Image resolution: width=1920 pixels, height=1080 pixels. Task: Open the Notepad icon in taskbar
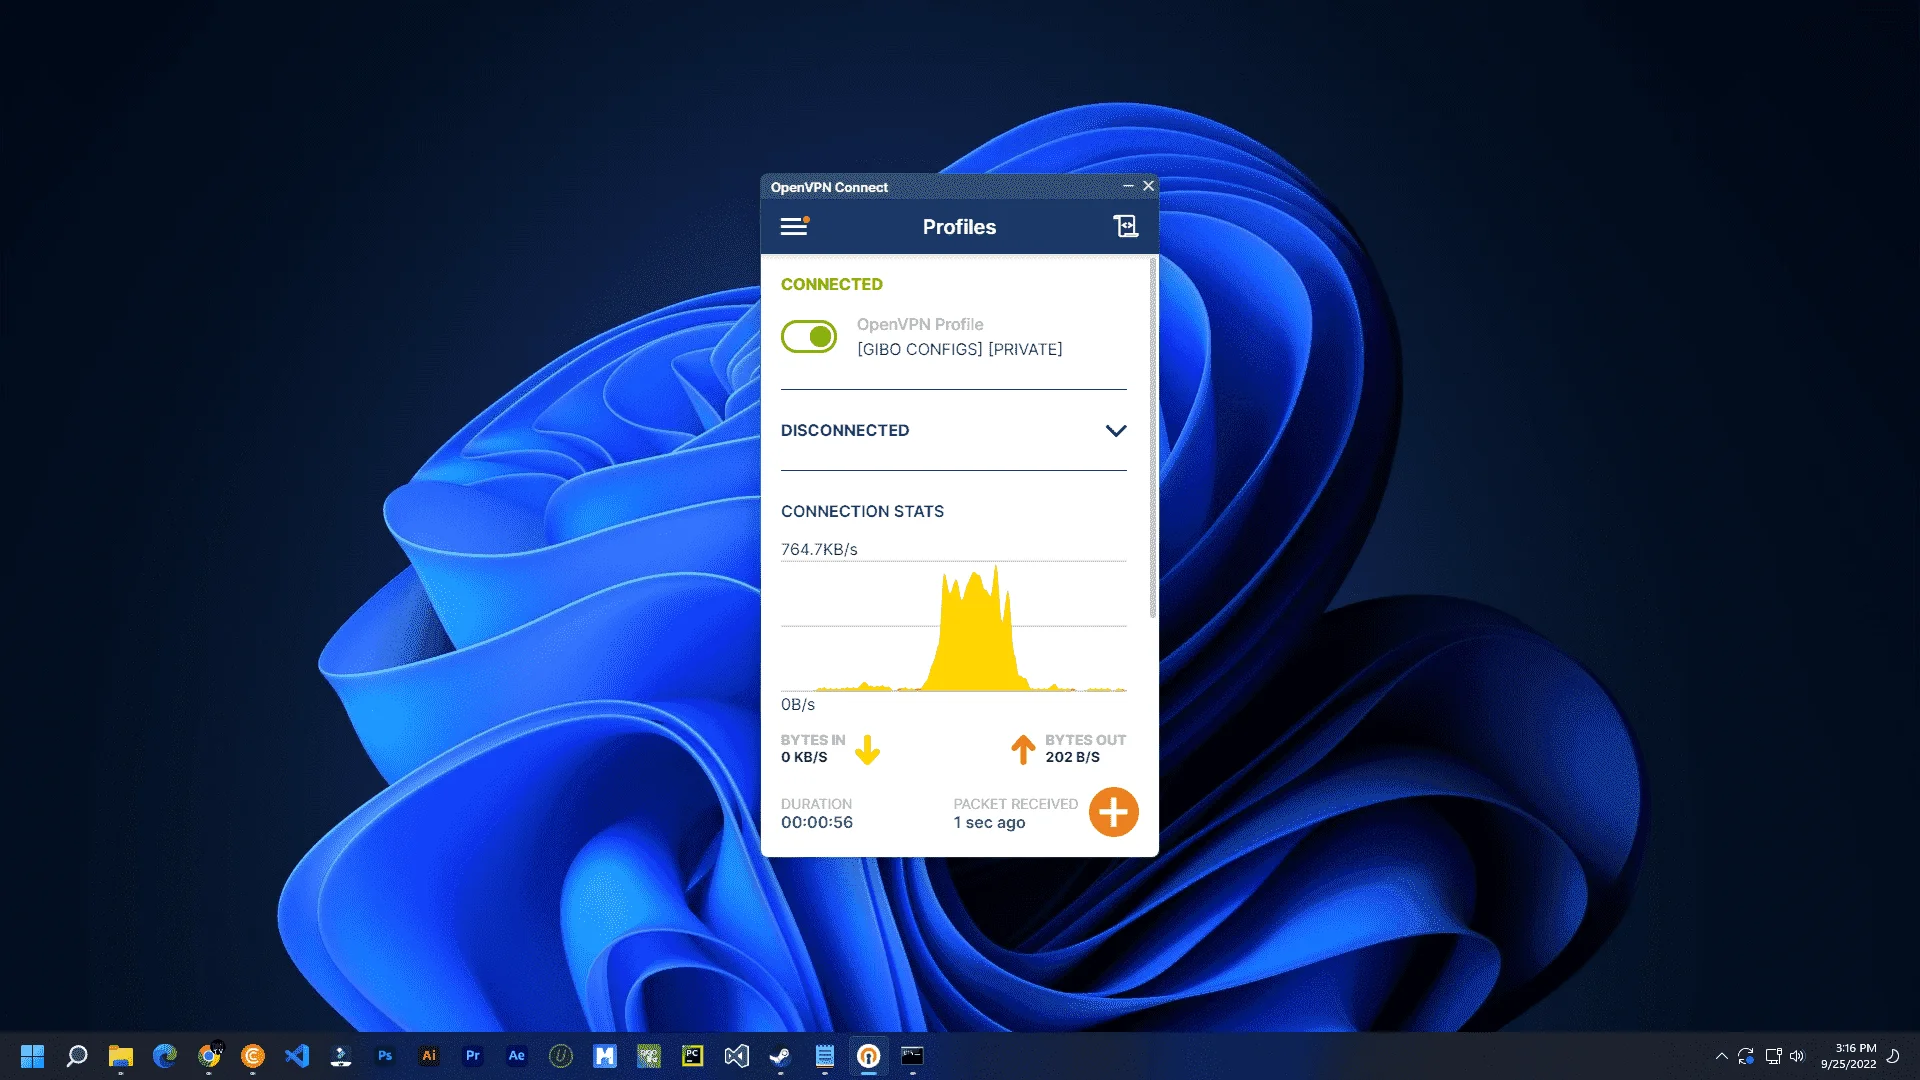[x=825, y=1056]
